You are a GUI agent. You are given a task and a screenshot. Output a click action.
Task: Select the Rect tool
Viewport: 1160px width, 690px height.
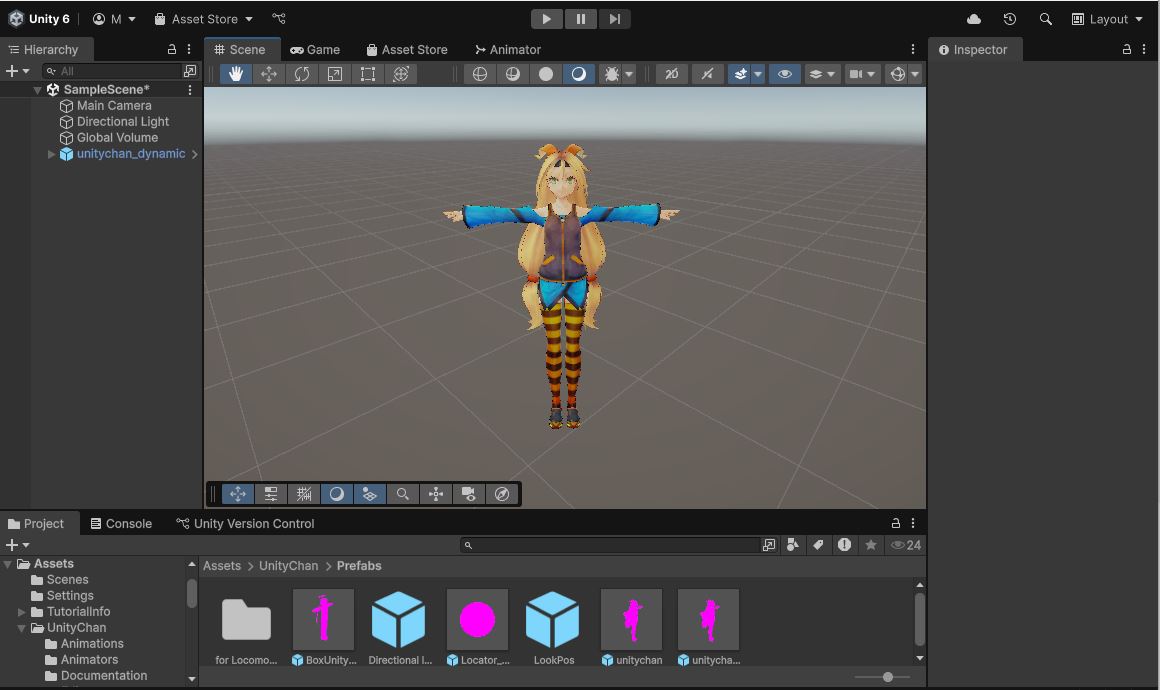(368, 74)
